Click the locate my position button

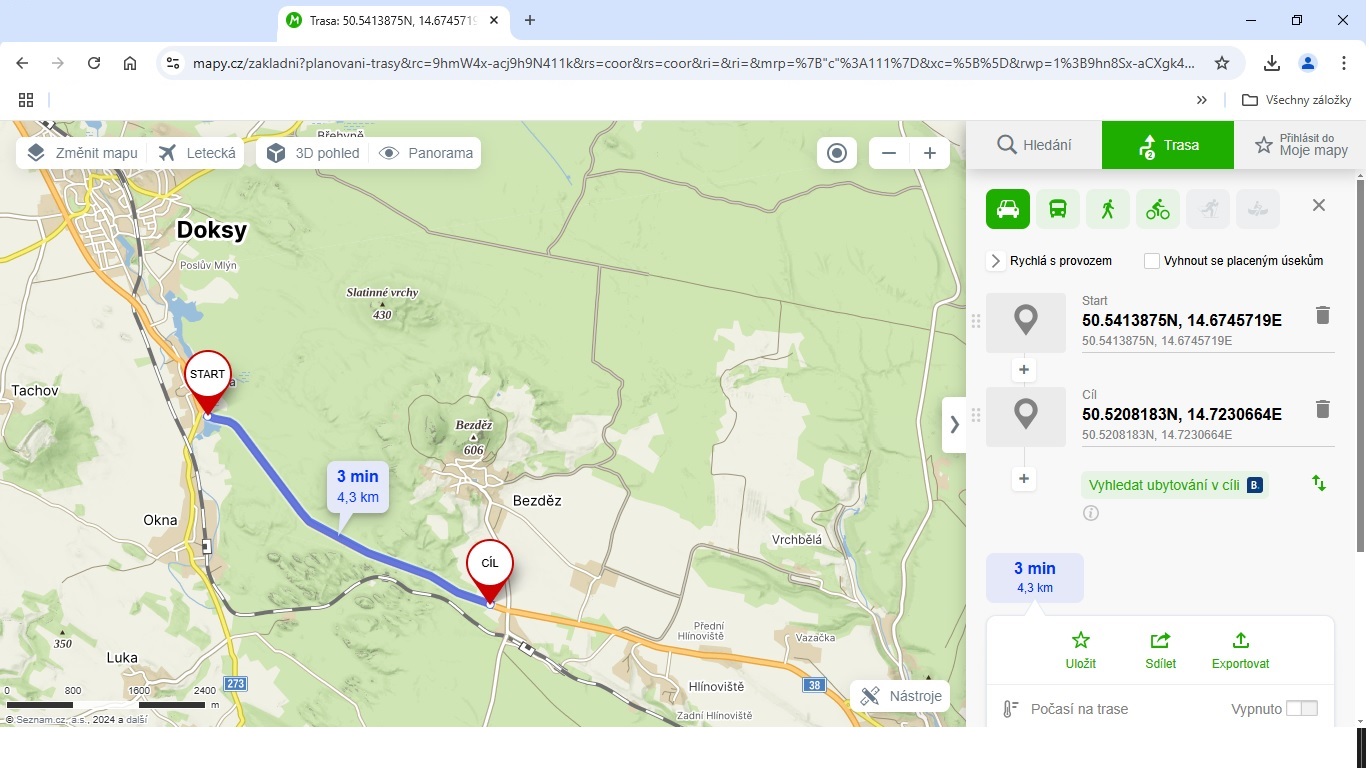tap(837, 153)
